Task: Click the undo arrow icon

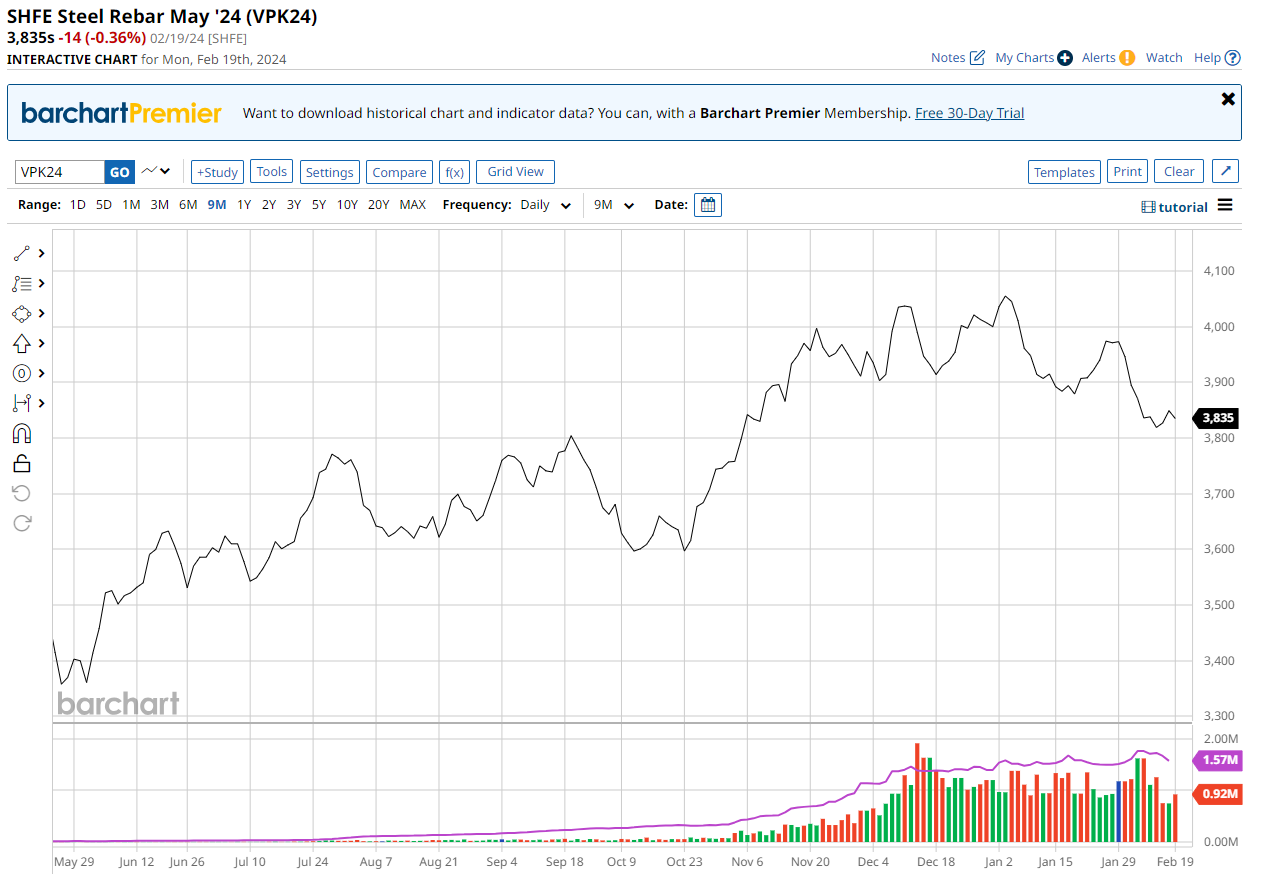Action: pos(22,493)
